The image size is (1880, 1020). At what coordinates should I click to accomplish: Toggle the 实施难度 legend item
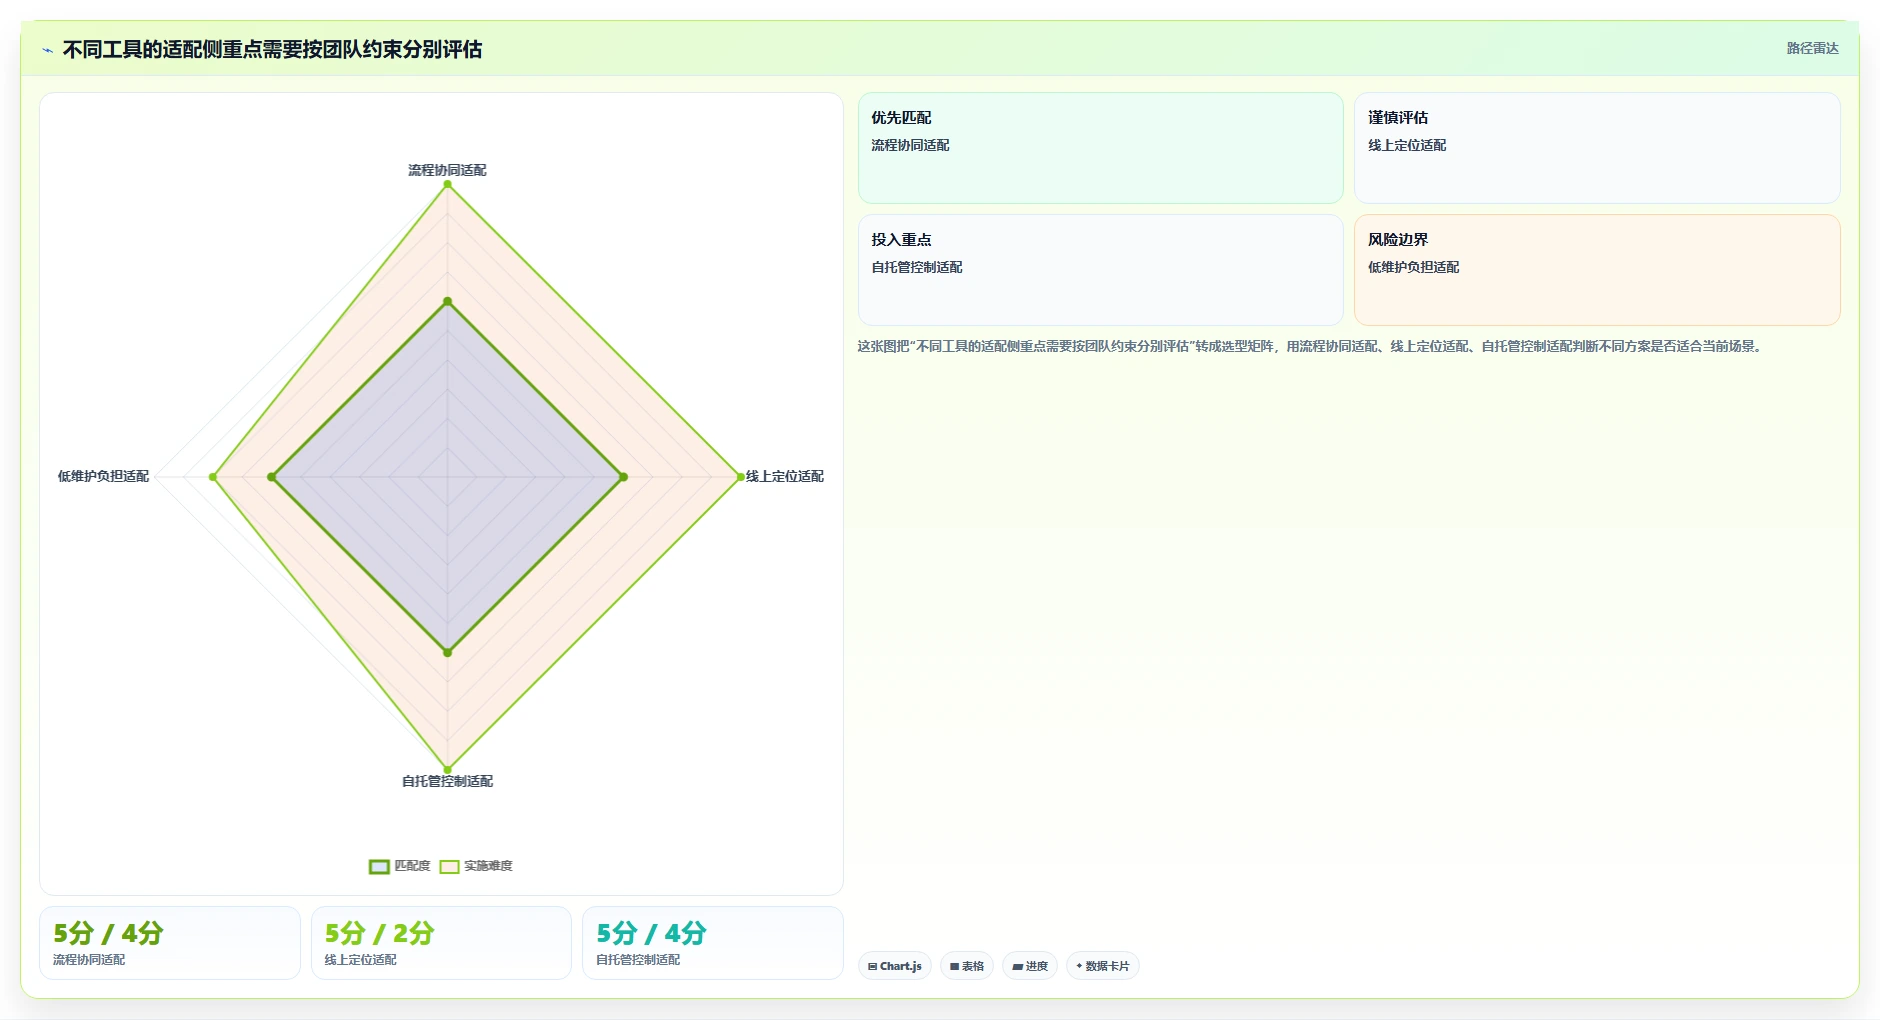(476, 866)
